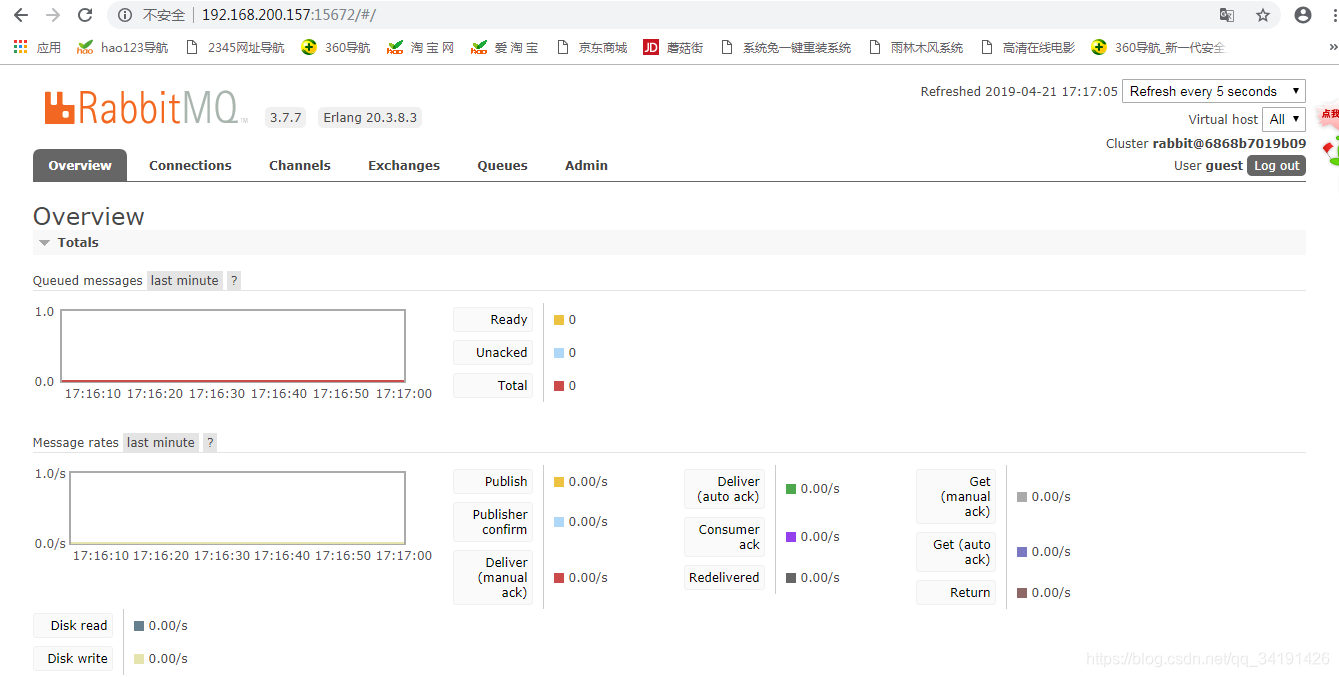This screenshot has width=1339, height=677.
Task: Click the RabbitMQ logo
Action: 144,108
